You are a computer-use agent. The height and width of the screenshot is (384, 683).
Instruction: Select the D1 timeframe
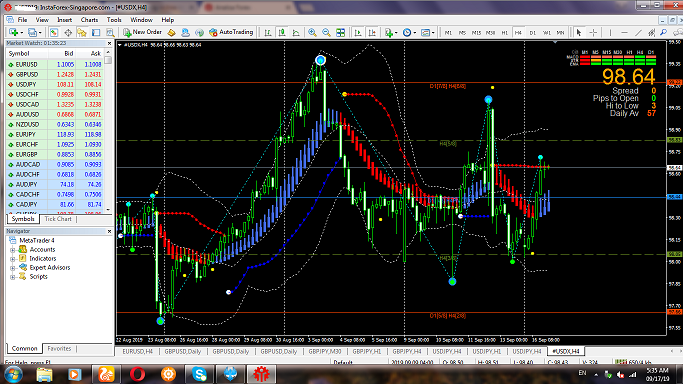tap(532, 33)
